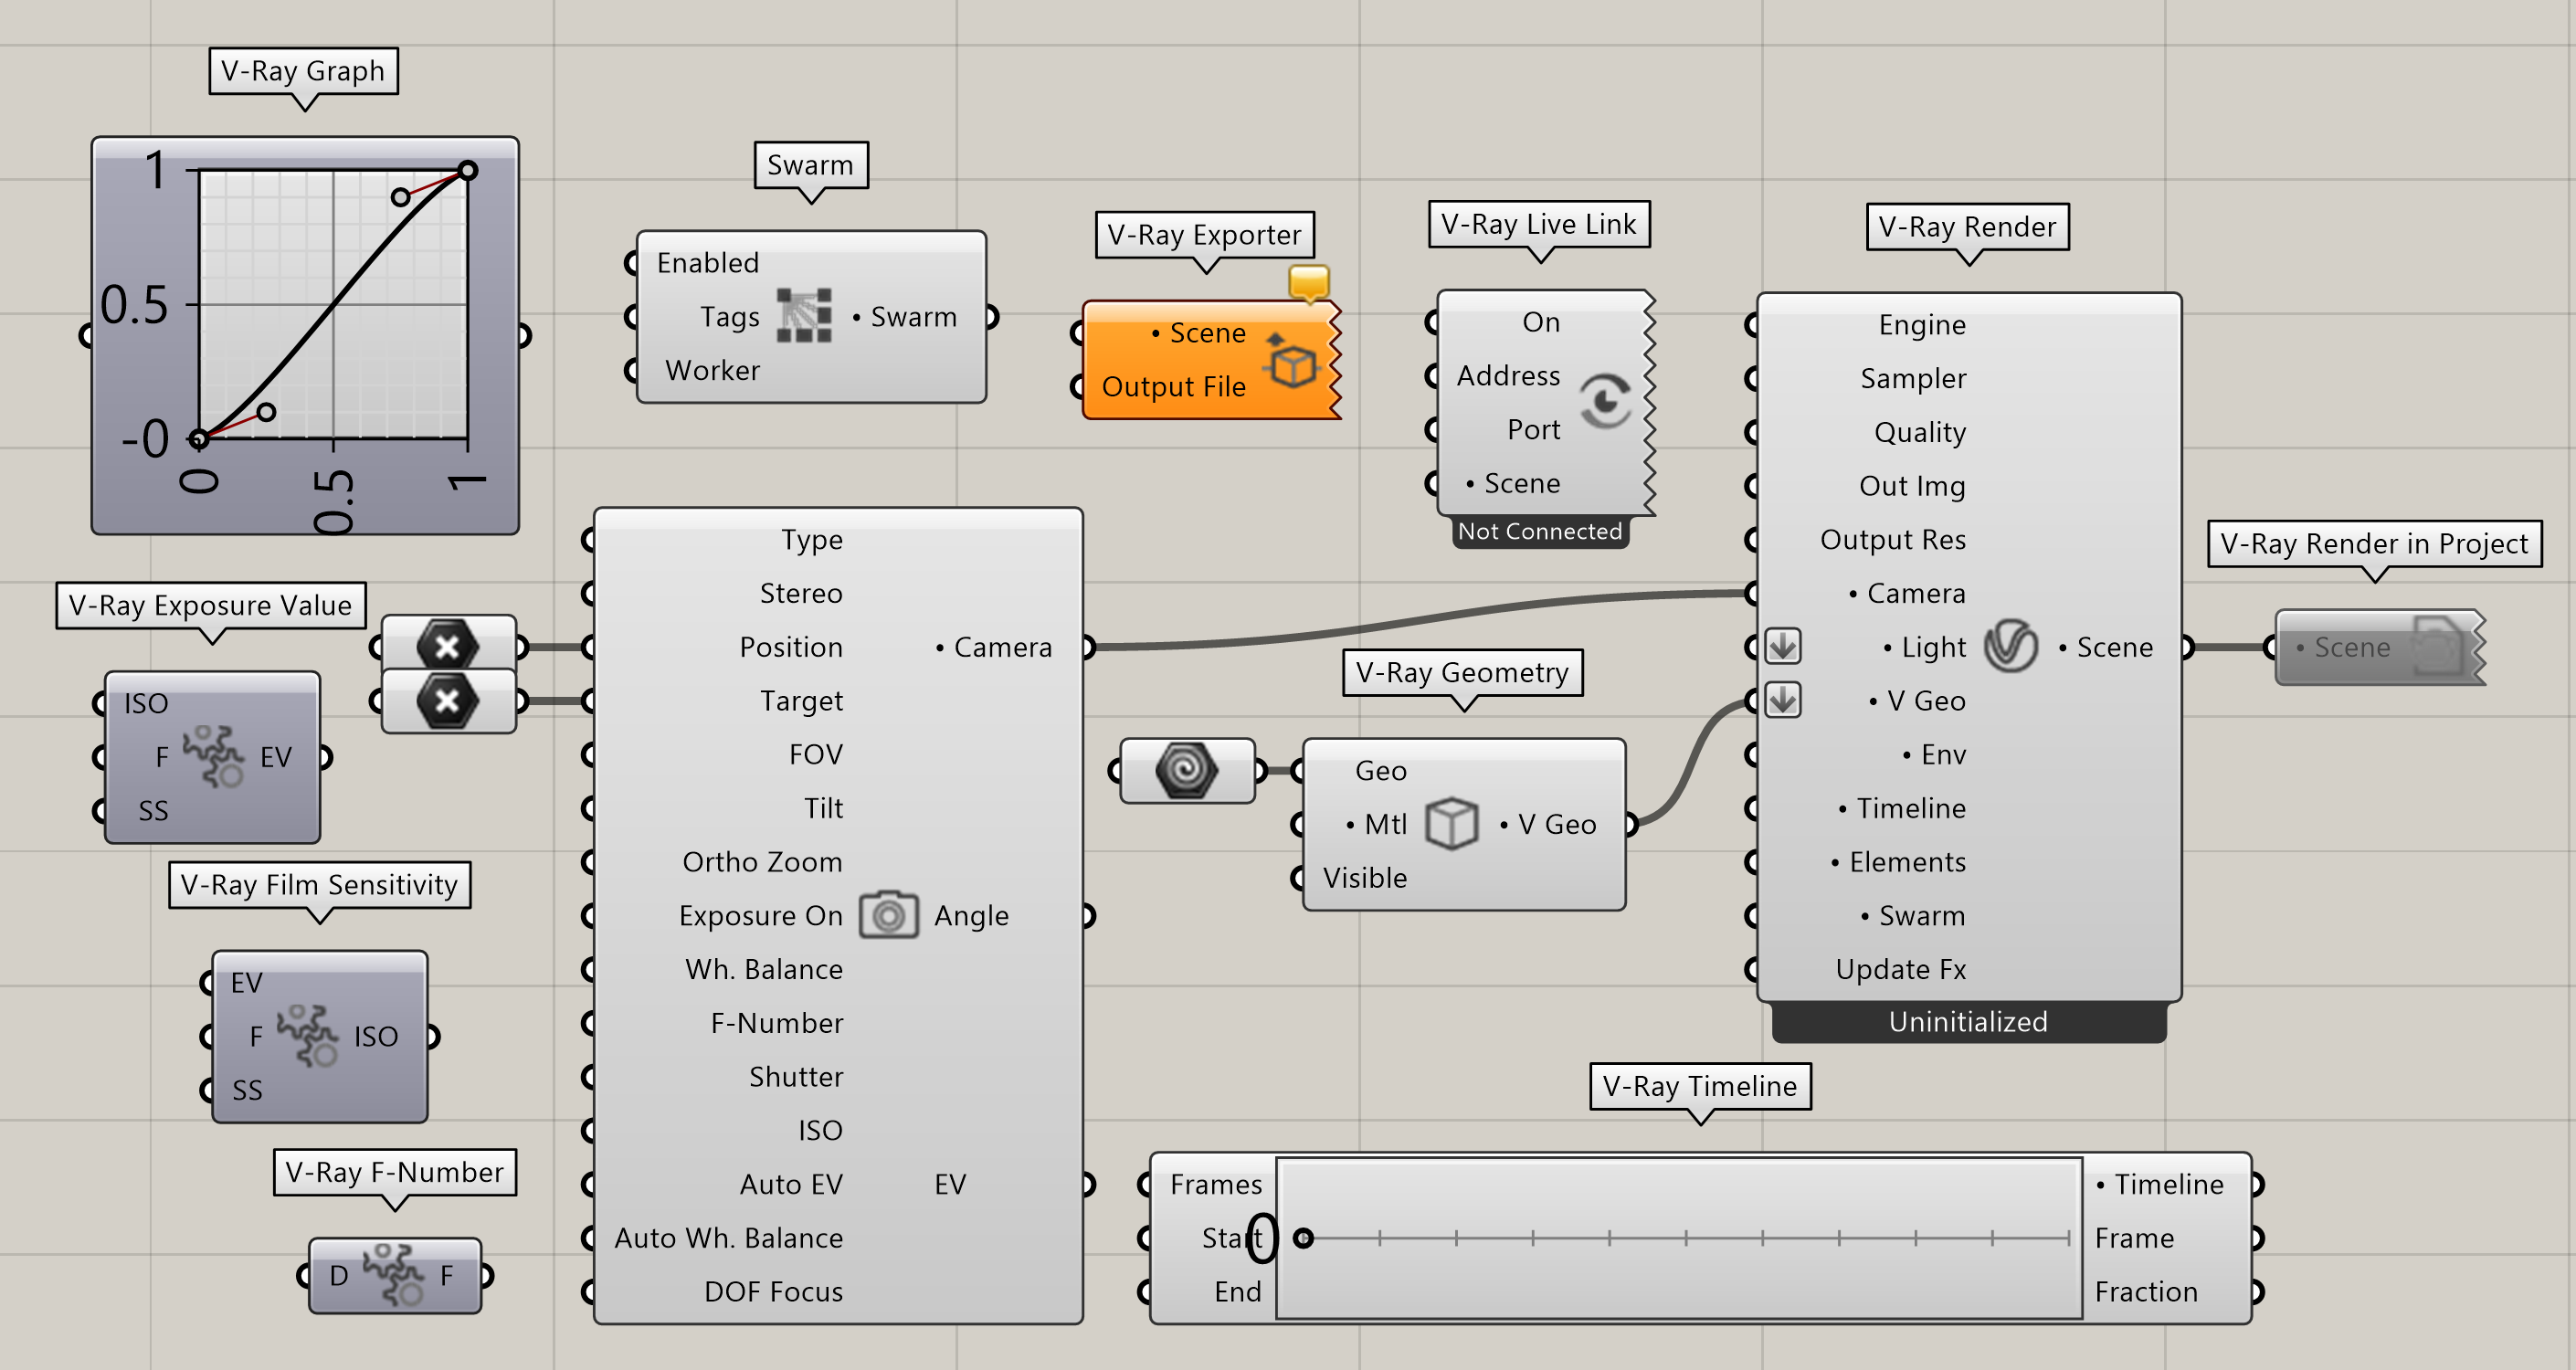Select the V-Ray Exporter label tag
The height and width of the screenshot is (1370, 2576).
click(x=1204, y=235)
